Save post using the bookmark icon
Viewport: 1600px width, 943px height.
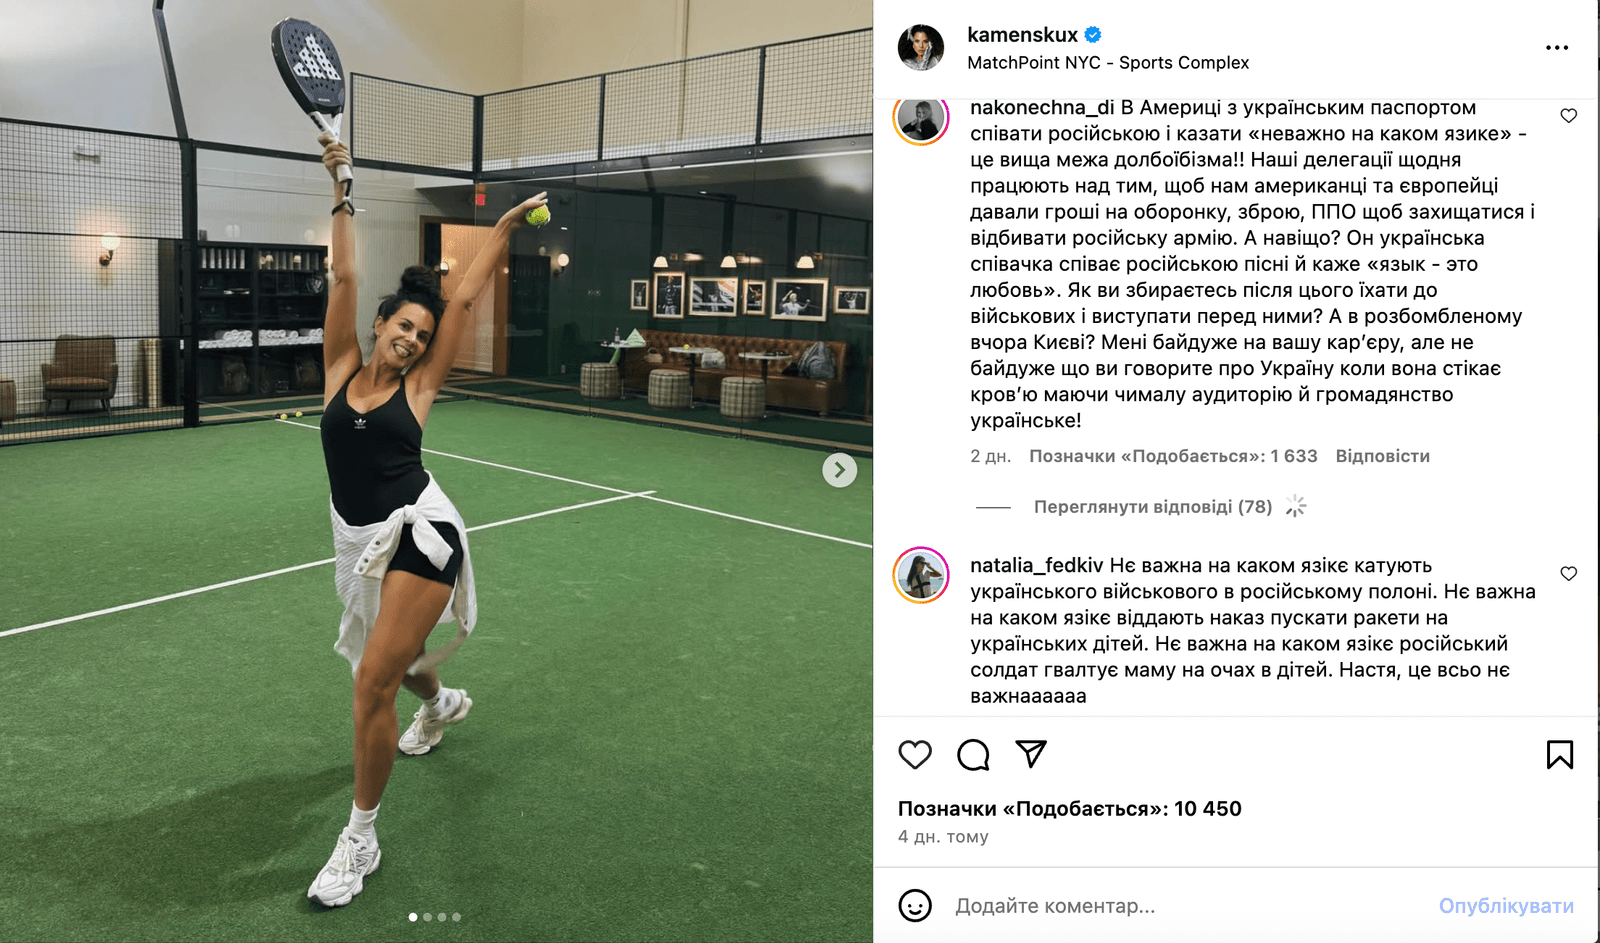pyautogui.click(x=1560, y=754)
